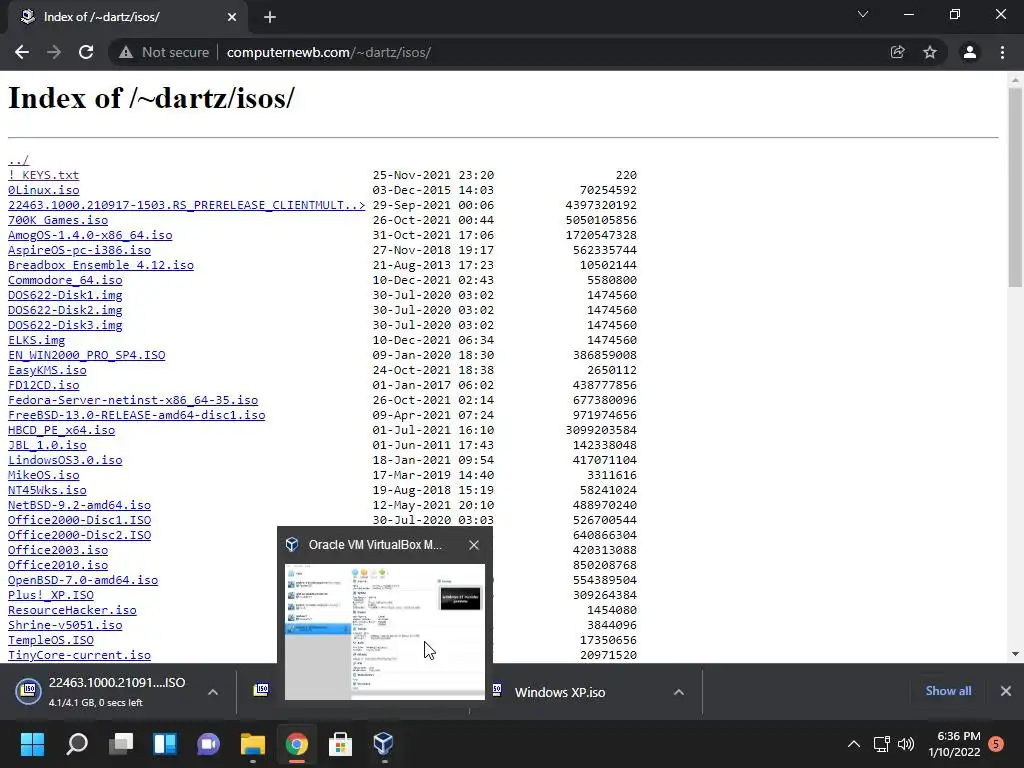
Task: Click Chrome icon on taskbar
Action: (296, 744)
